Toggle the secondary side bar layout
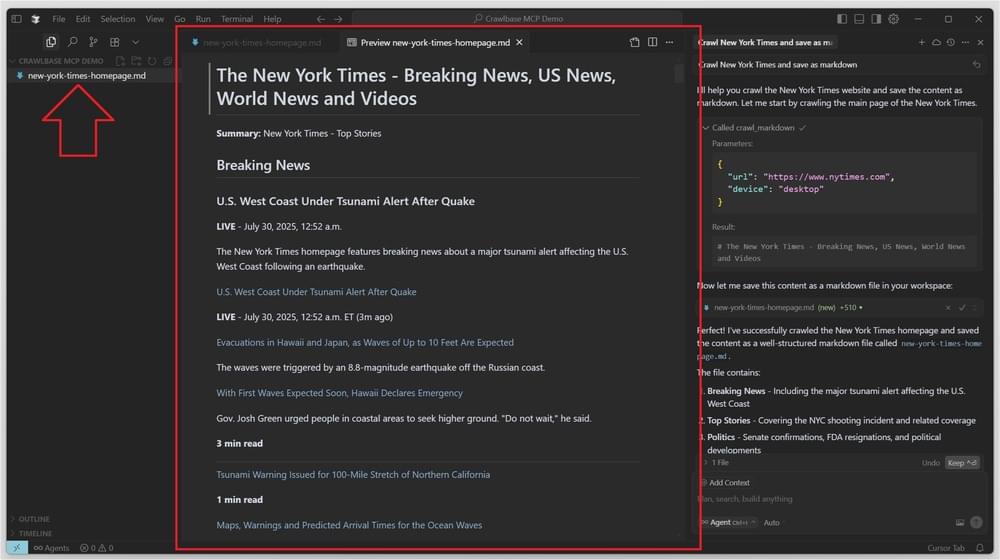 tap(876, 19)
